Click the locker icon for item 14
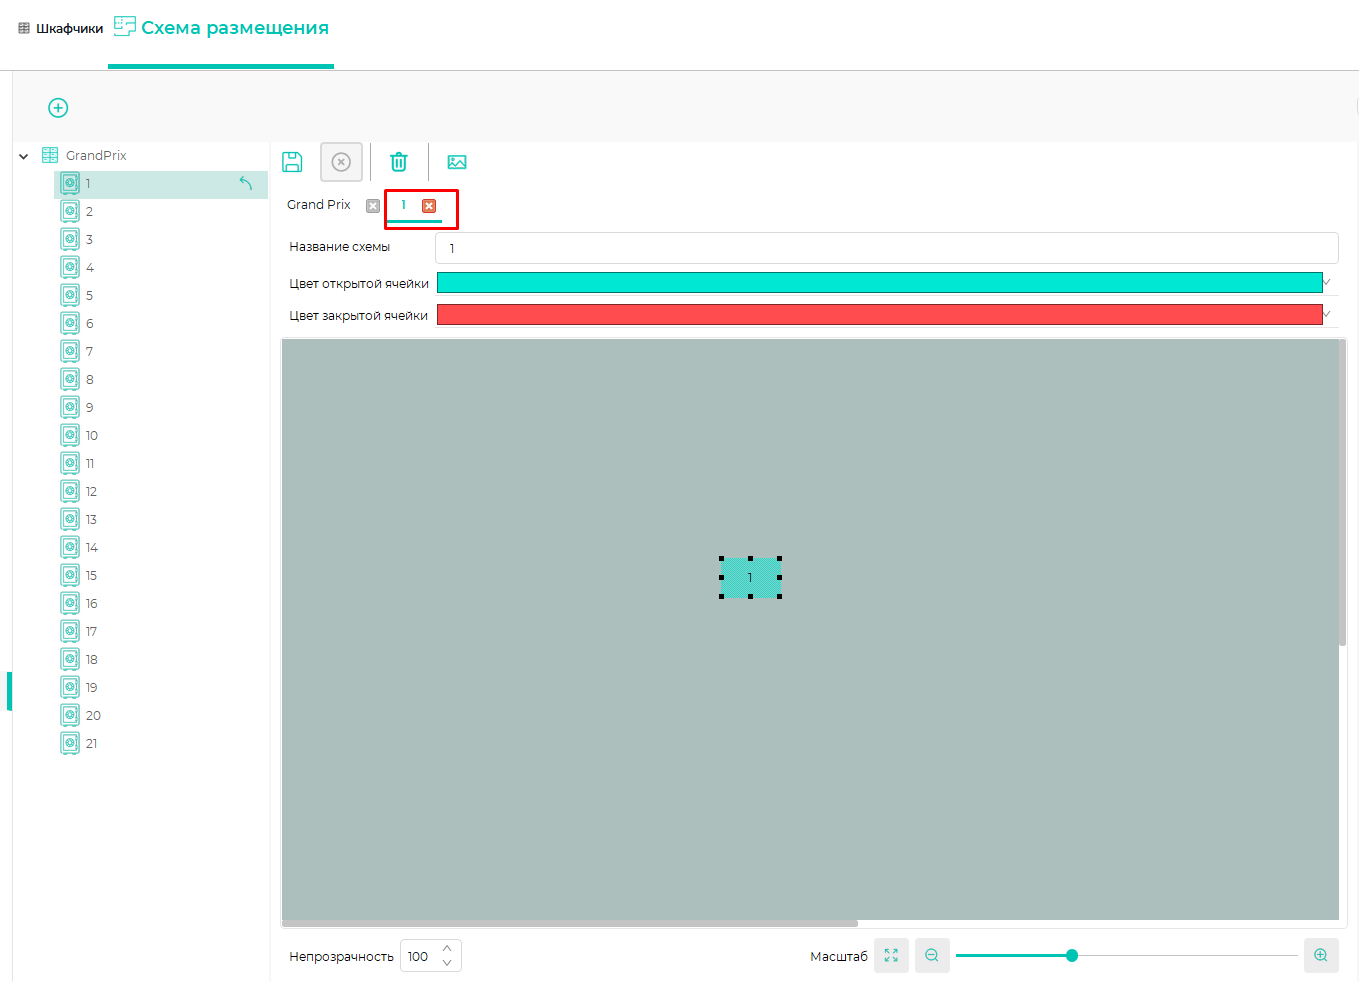This screenshot has height=994, width=1359. [x=70, y=547]
